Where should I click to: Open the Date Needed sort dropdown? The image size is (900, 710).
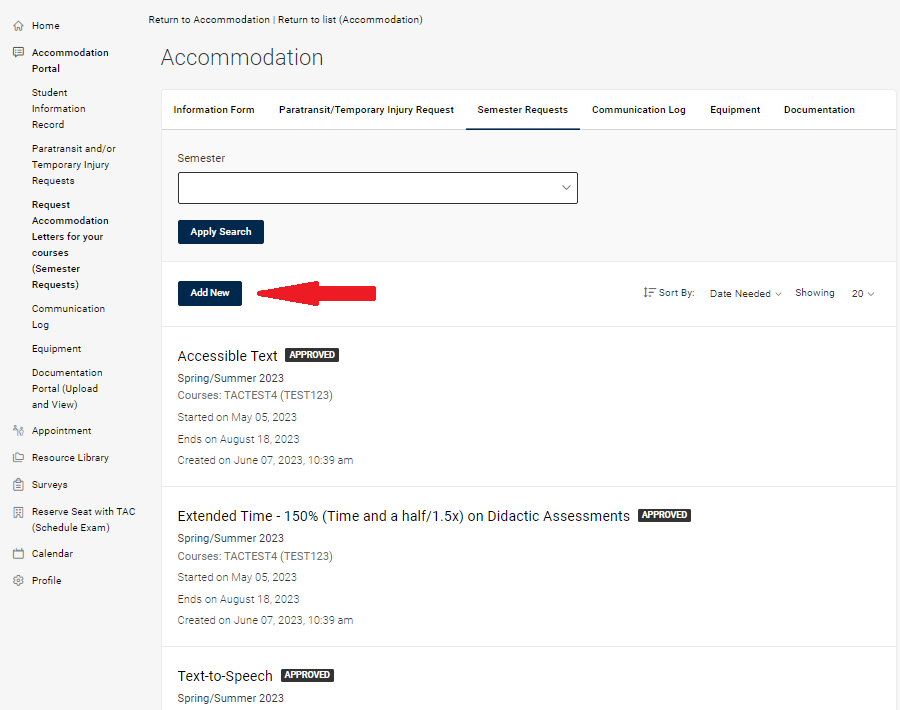(745, 293)
